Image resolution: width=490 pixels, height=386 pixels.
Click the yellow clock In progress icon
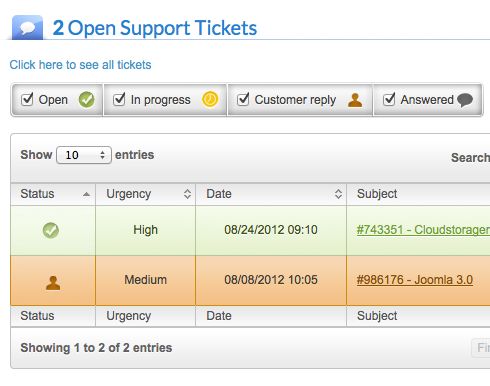[210, 100]
